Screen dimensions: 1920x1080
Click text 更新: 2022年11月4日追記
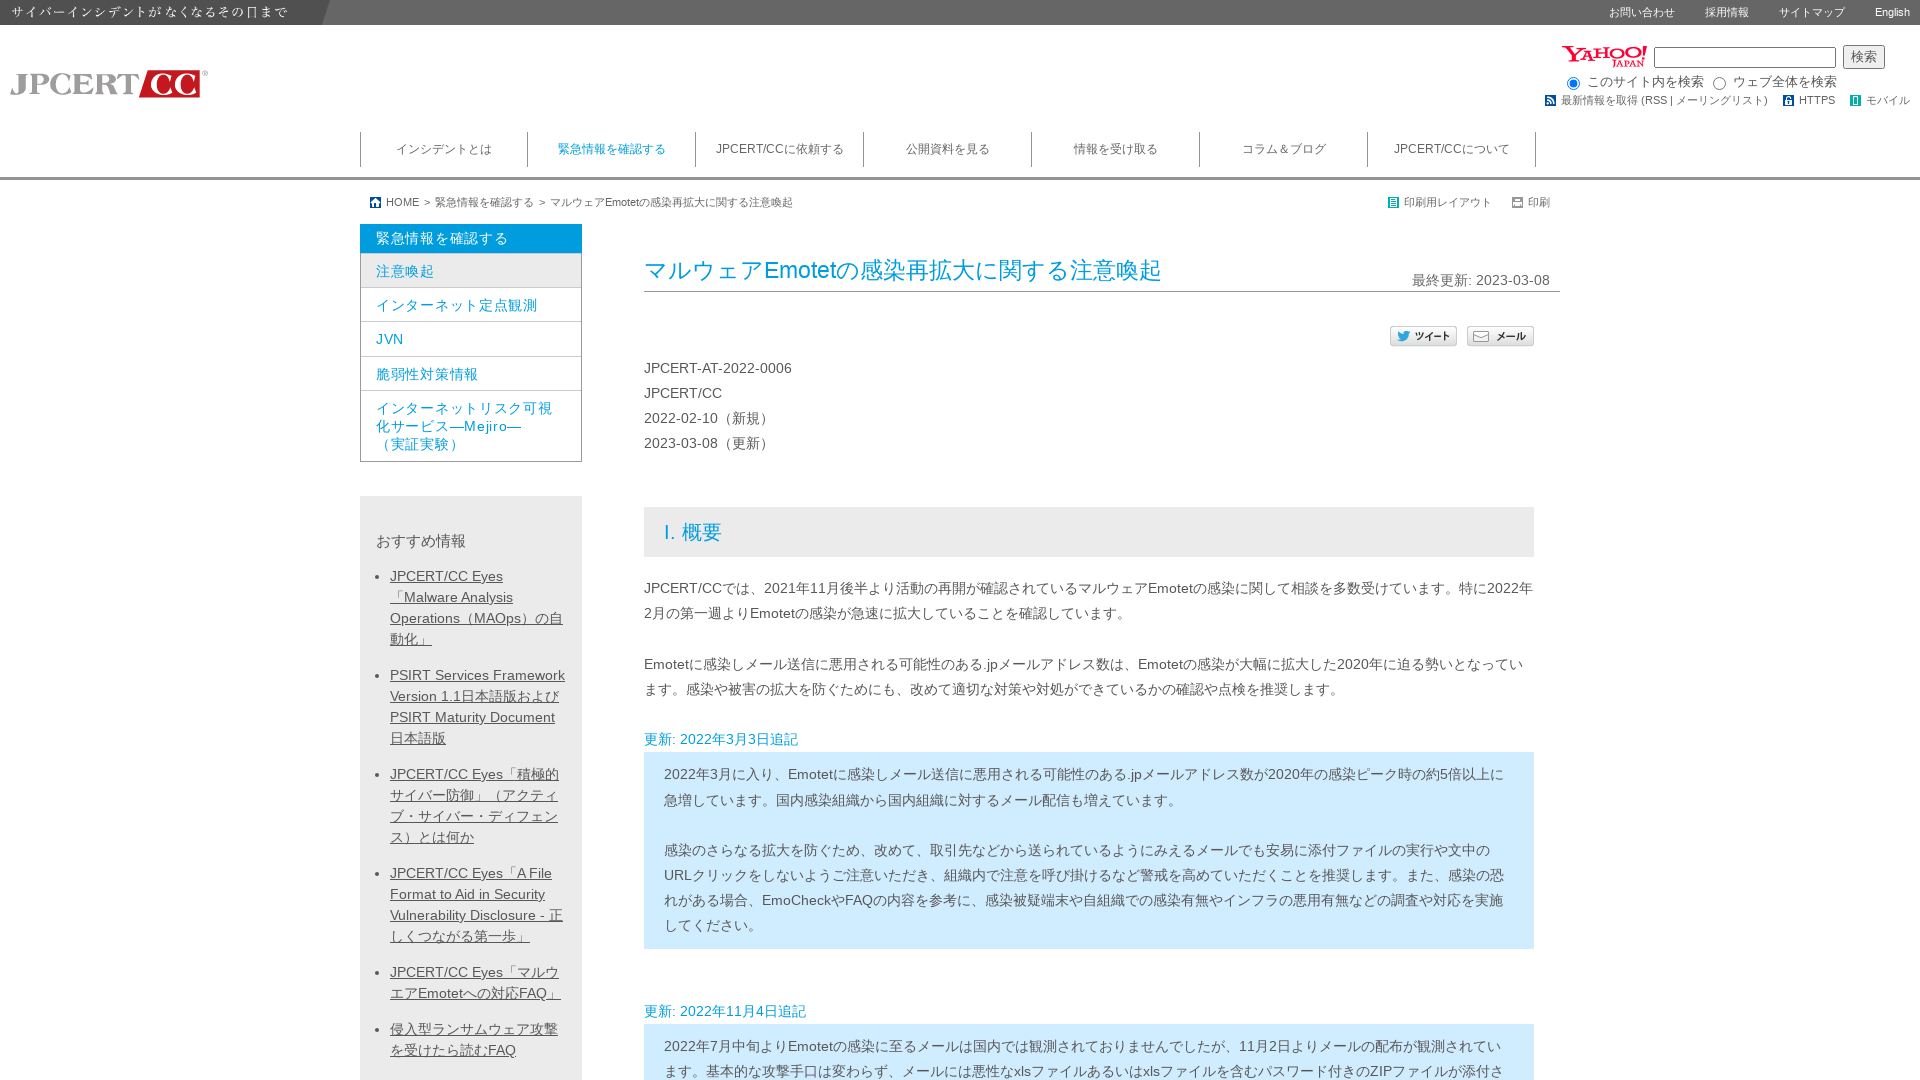coord(725,1012)
